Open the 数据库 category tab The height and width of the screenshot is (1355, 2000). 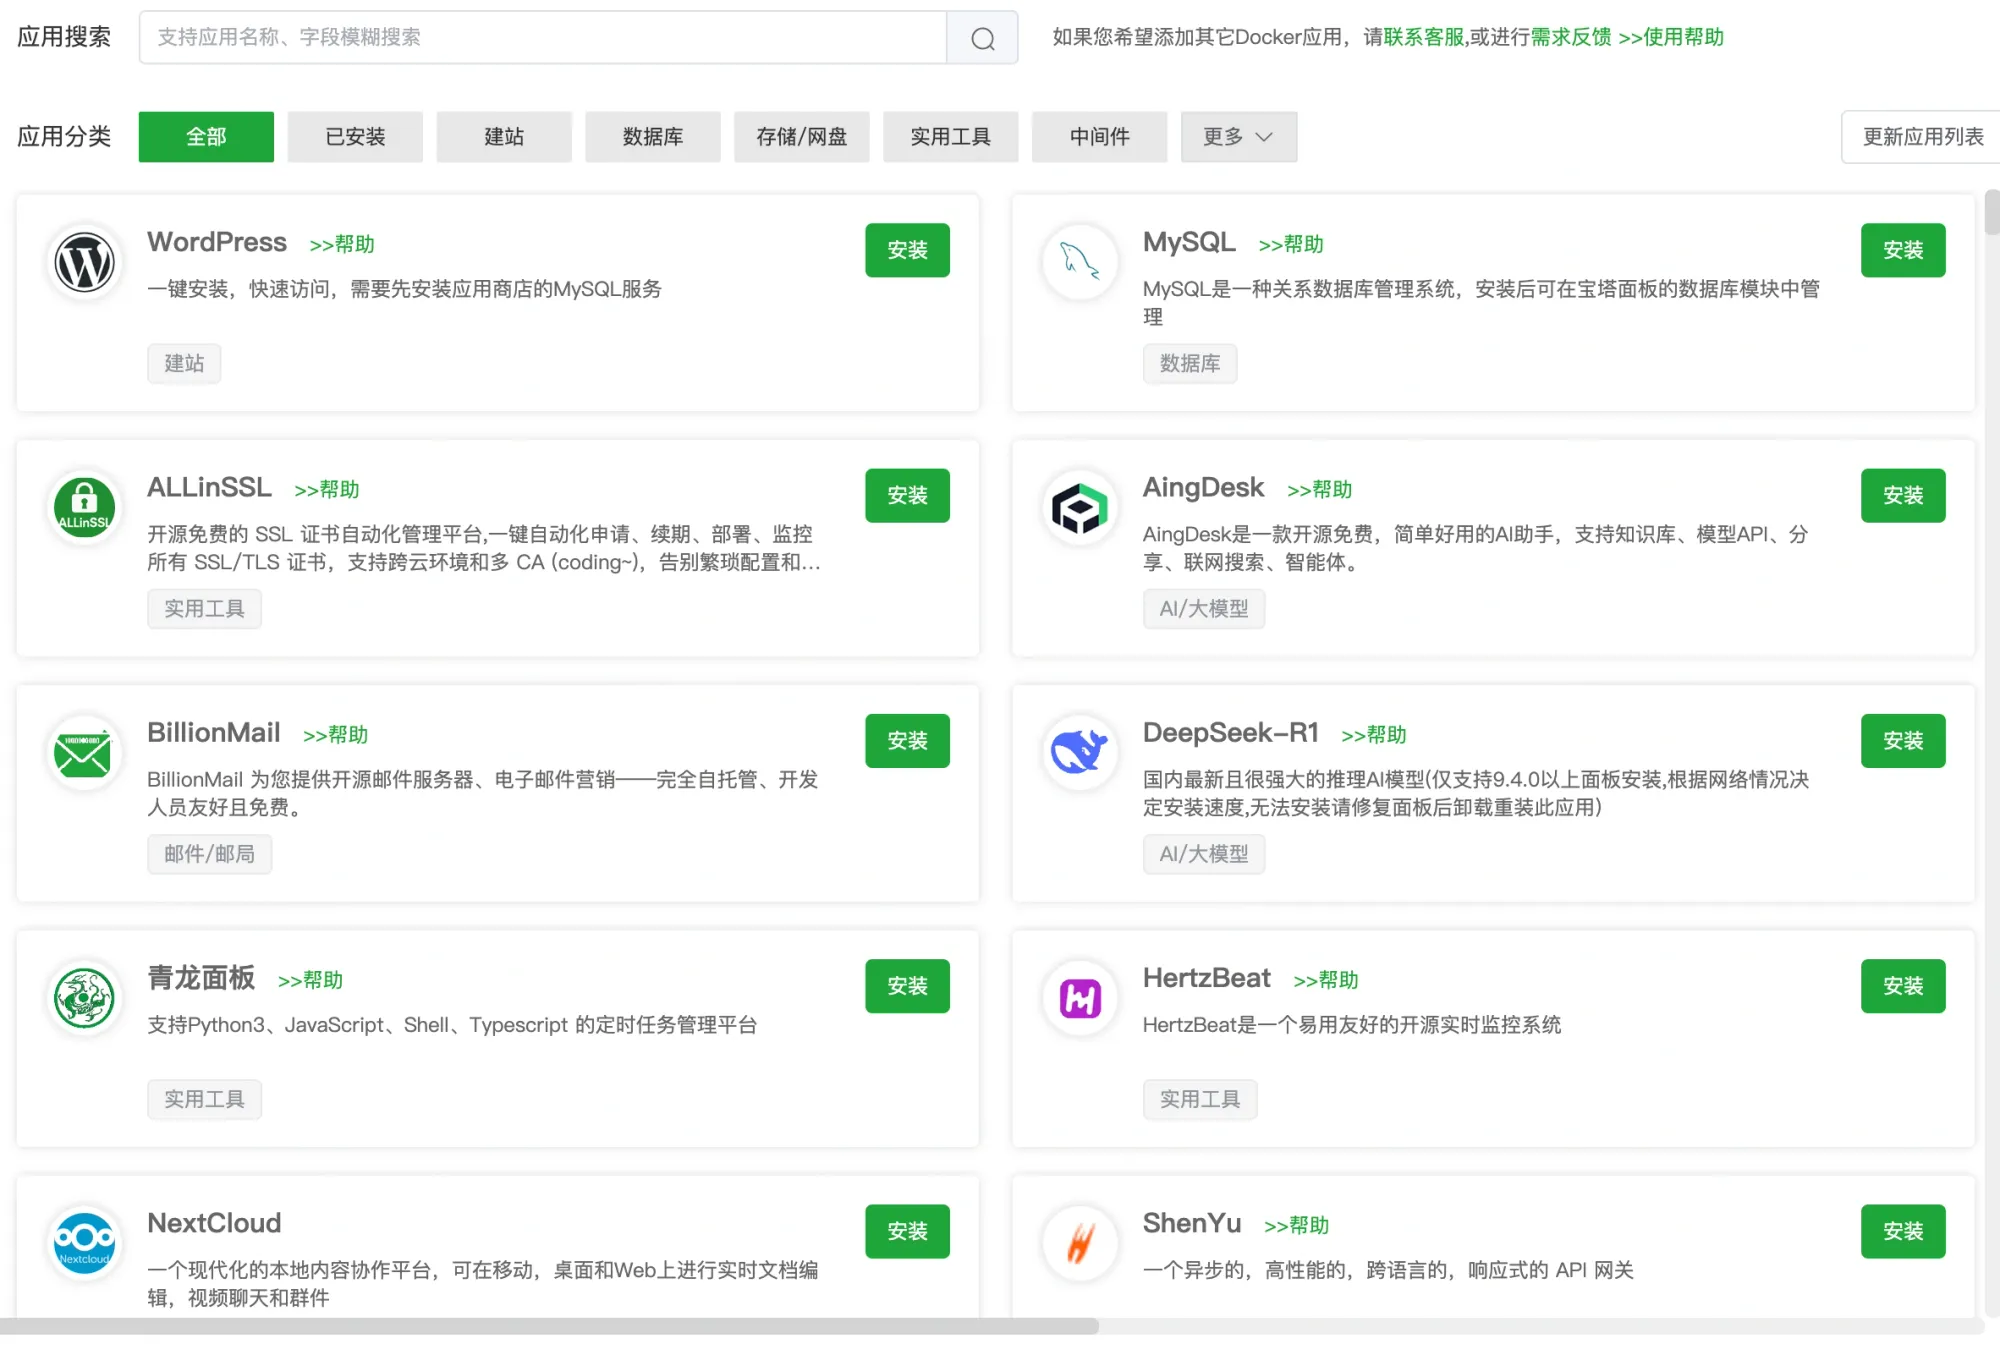[x=653, y=137]
